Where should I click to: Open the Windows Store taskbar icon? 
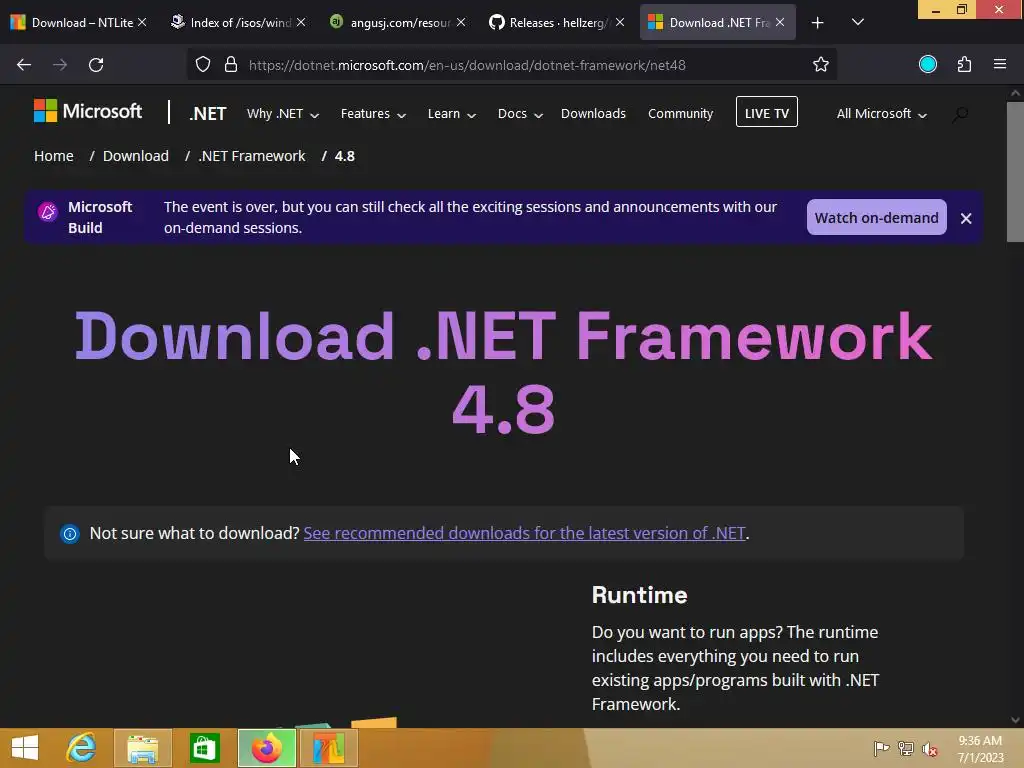204,748
